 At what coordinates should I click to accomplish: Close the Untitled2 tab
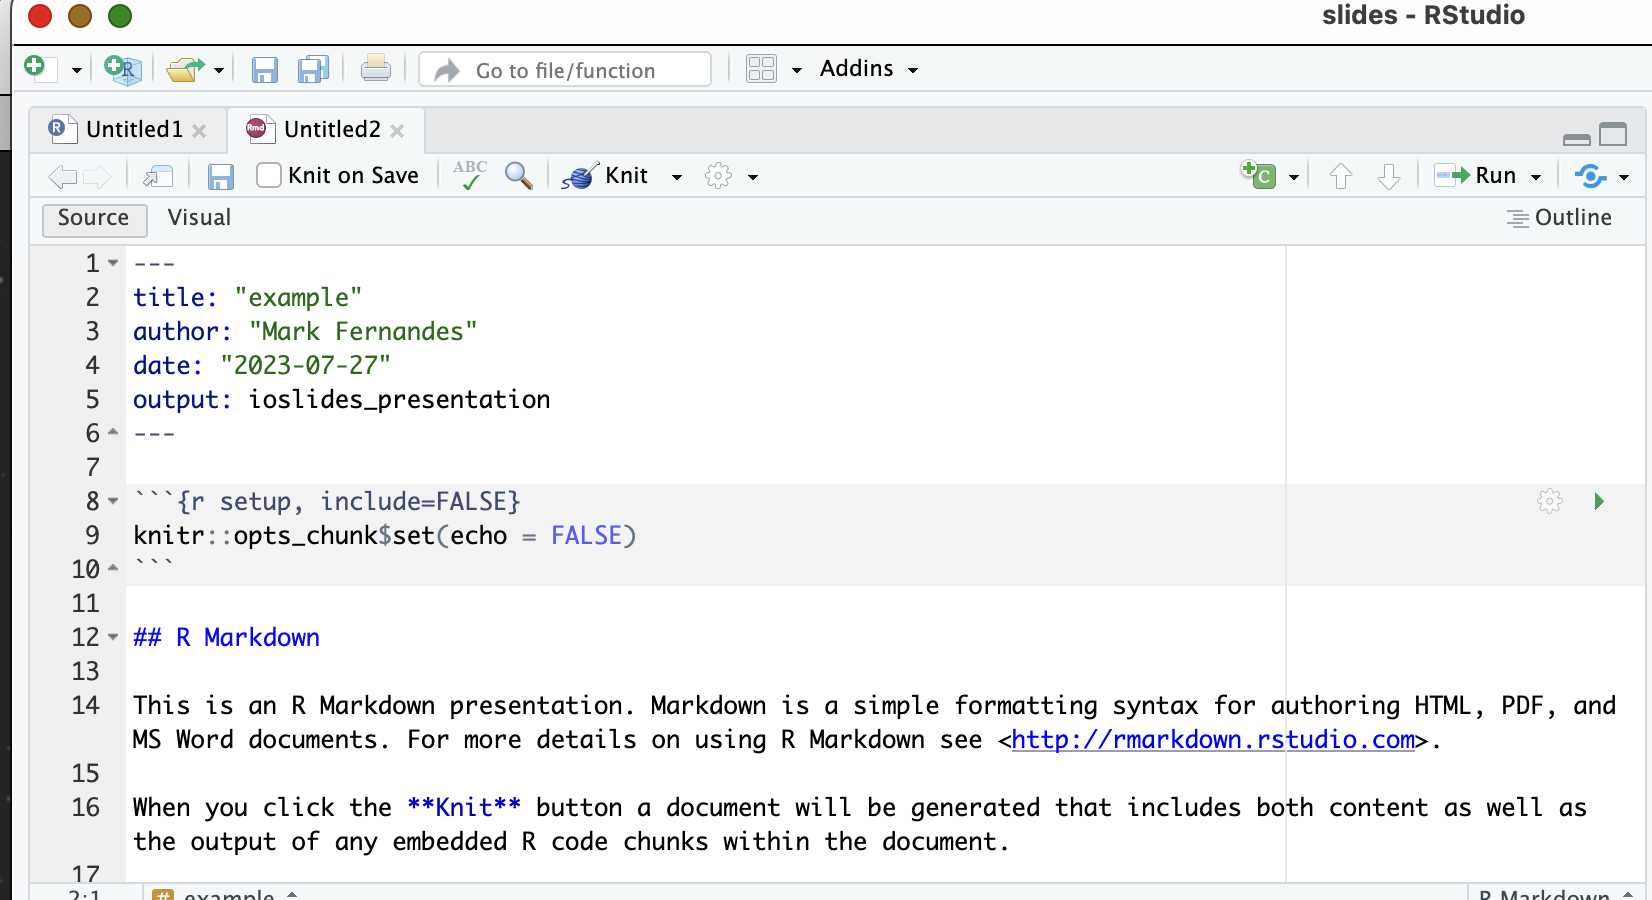[397, 131]
